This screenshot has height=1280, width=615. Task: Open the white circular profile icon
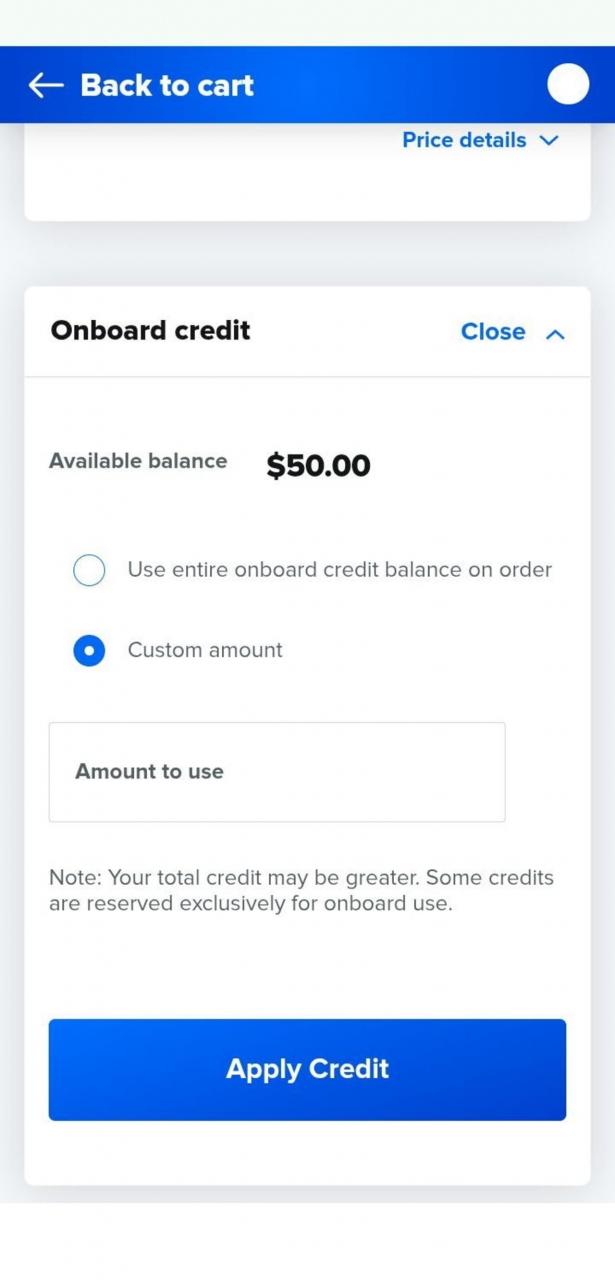(568, 85)
